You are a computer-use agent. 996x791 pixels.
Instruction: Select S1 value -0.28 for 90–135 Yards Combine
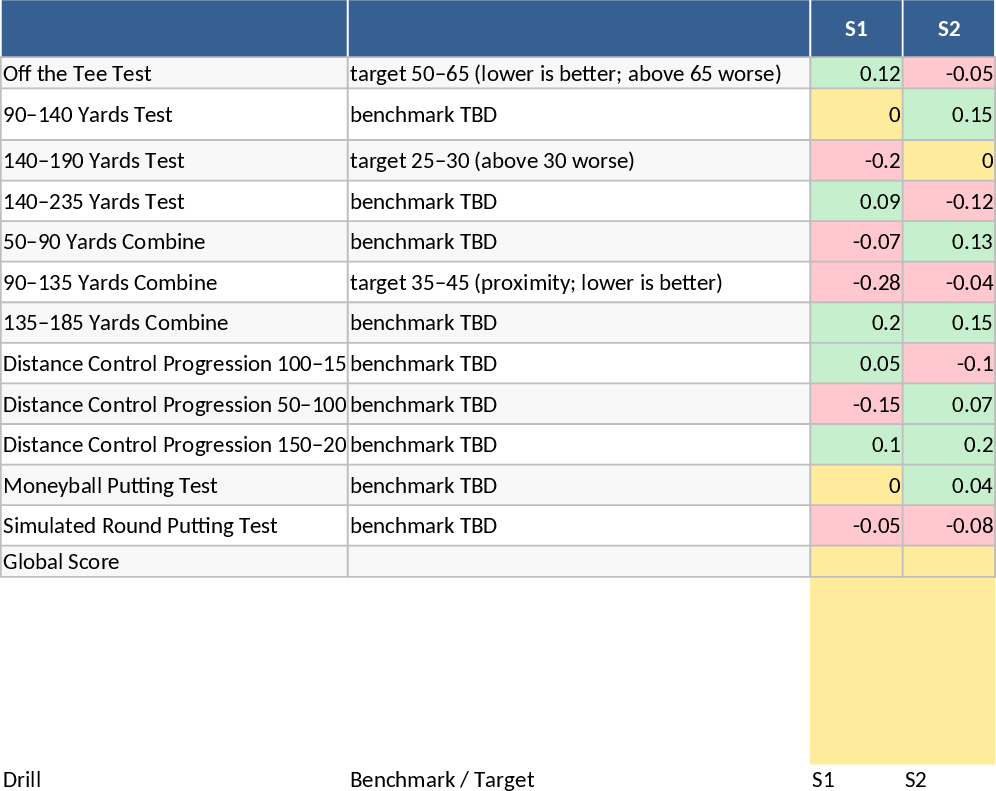(856, 283)
